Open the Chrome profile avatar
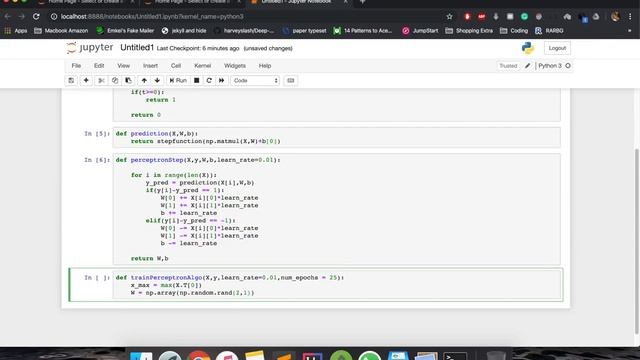Screen dimensions: 640x360 (x=616, y=17)
